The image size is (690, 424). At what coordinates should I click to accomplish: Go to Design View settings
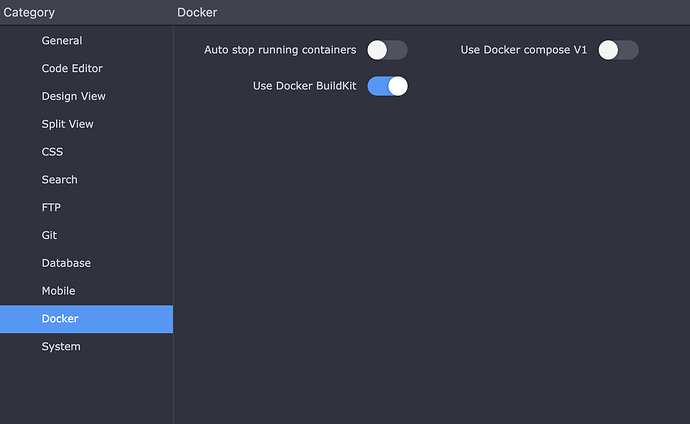coord(86,96)
